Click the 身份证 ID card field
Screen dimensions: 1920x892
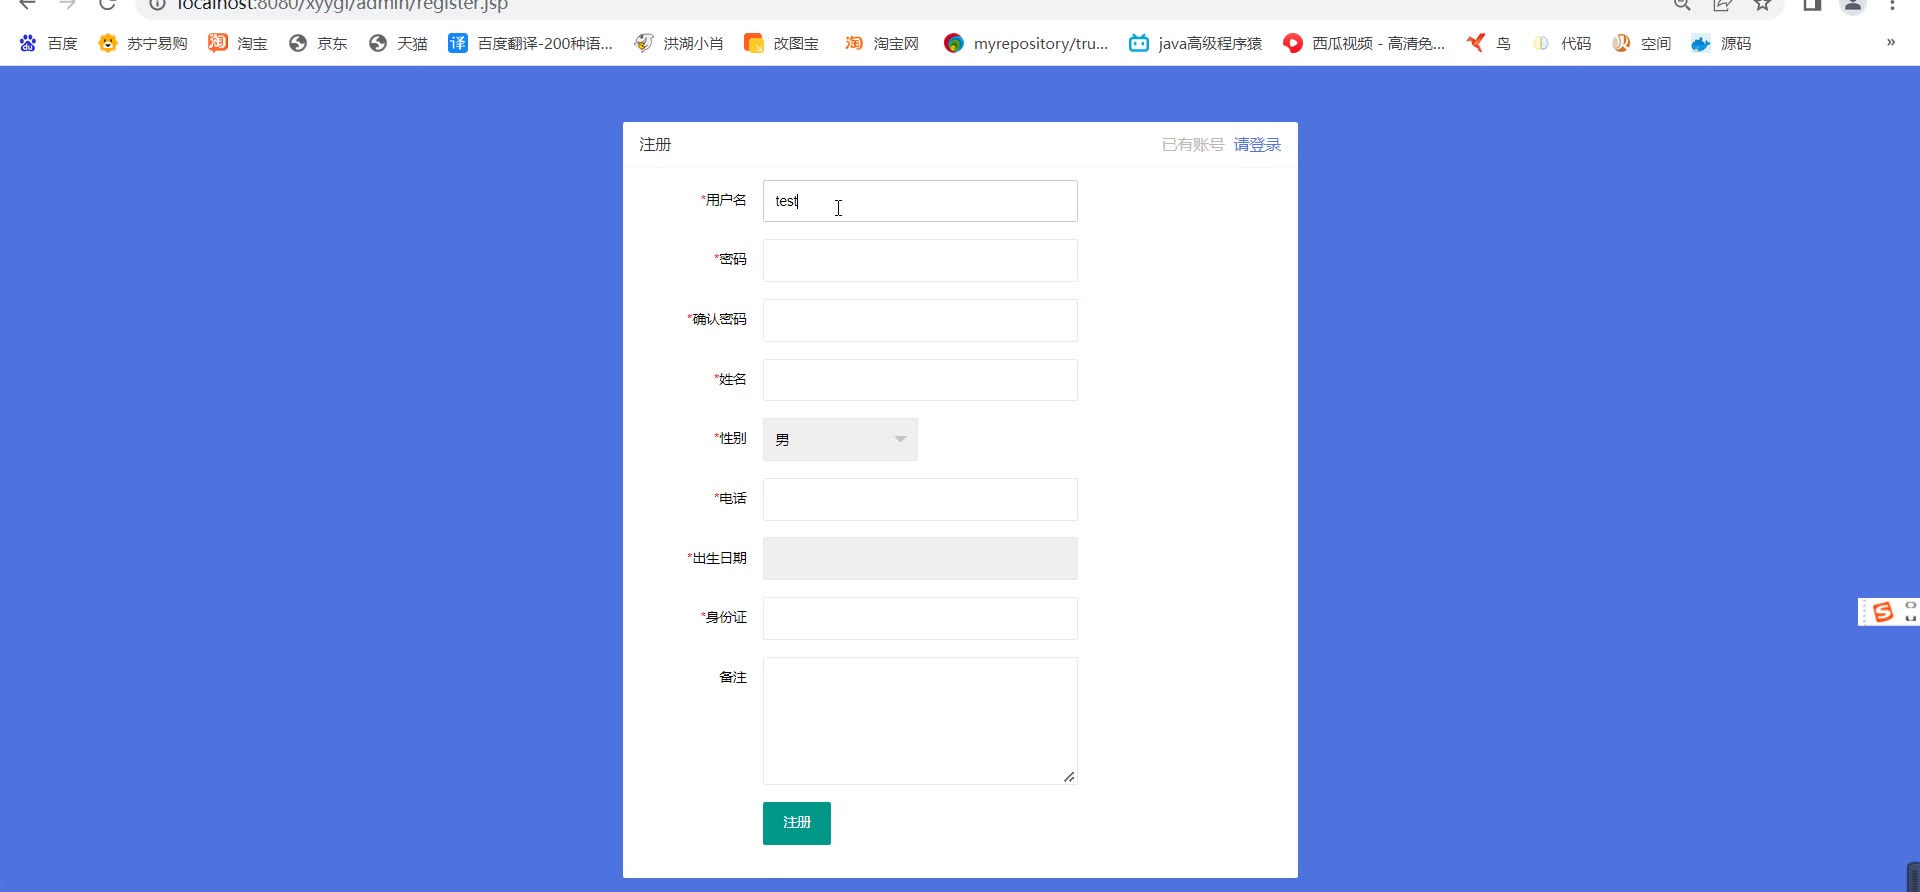920,618
